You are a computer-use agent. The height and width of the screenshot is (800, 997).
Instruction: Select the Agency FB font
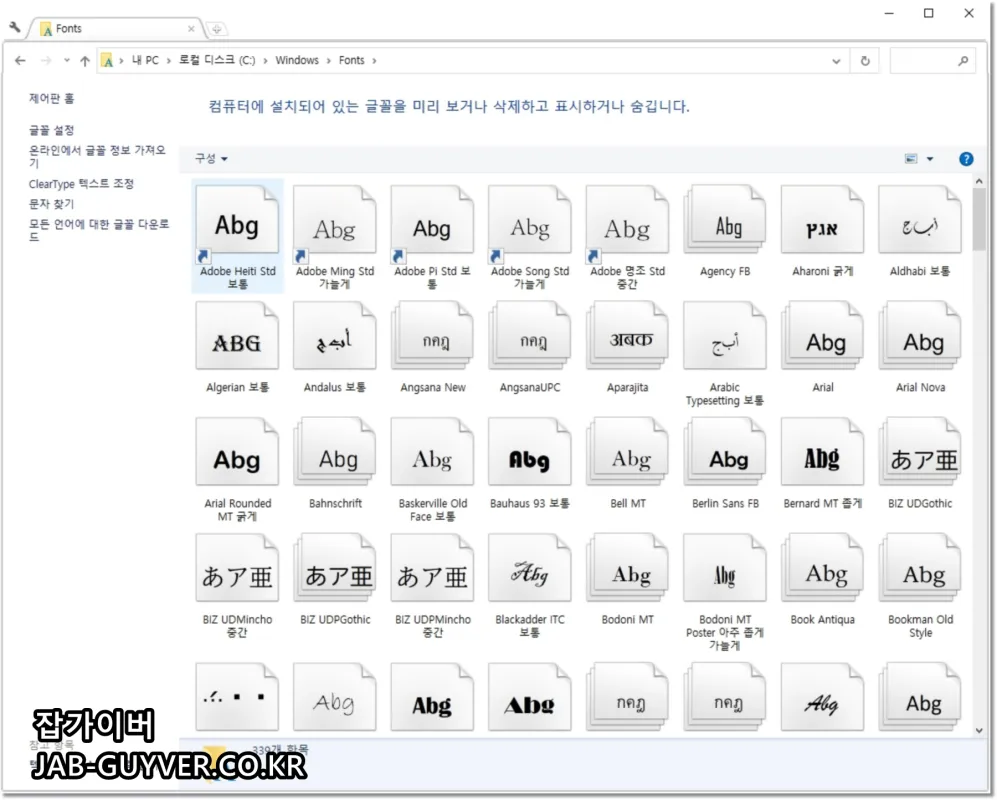(x=724, y=220)
